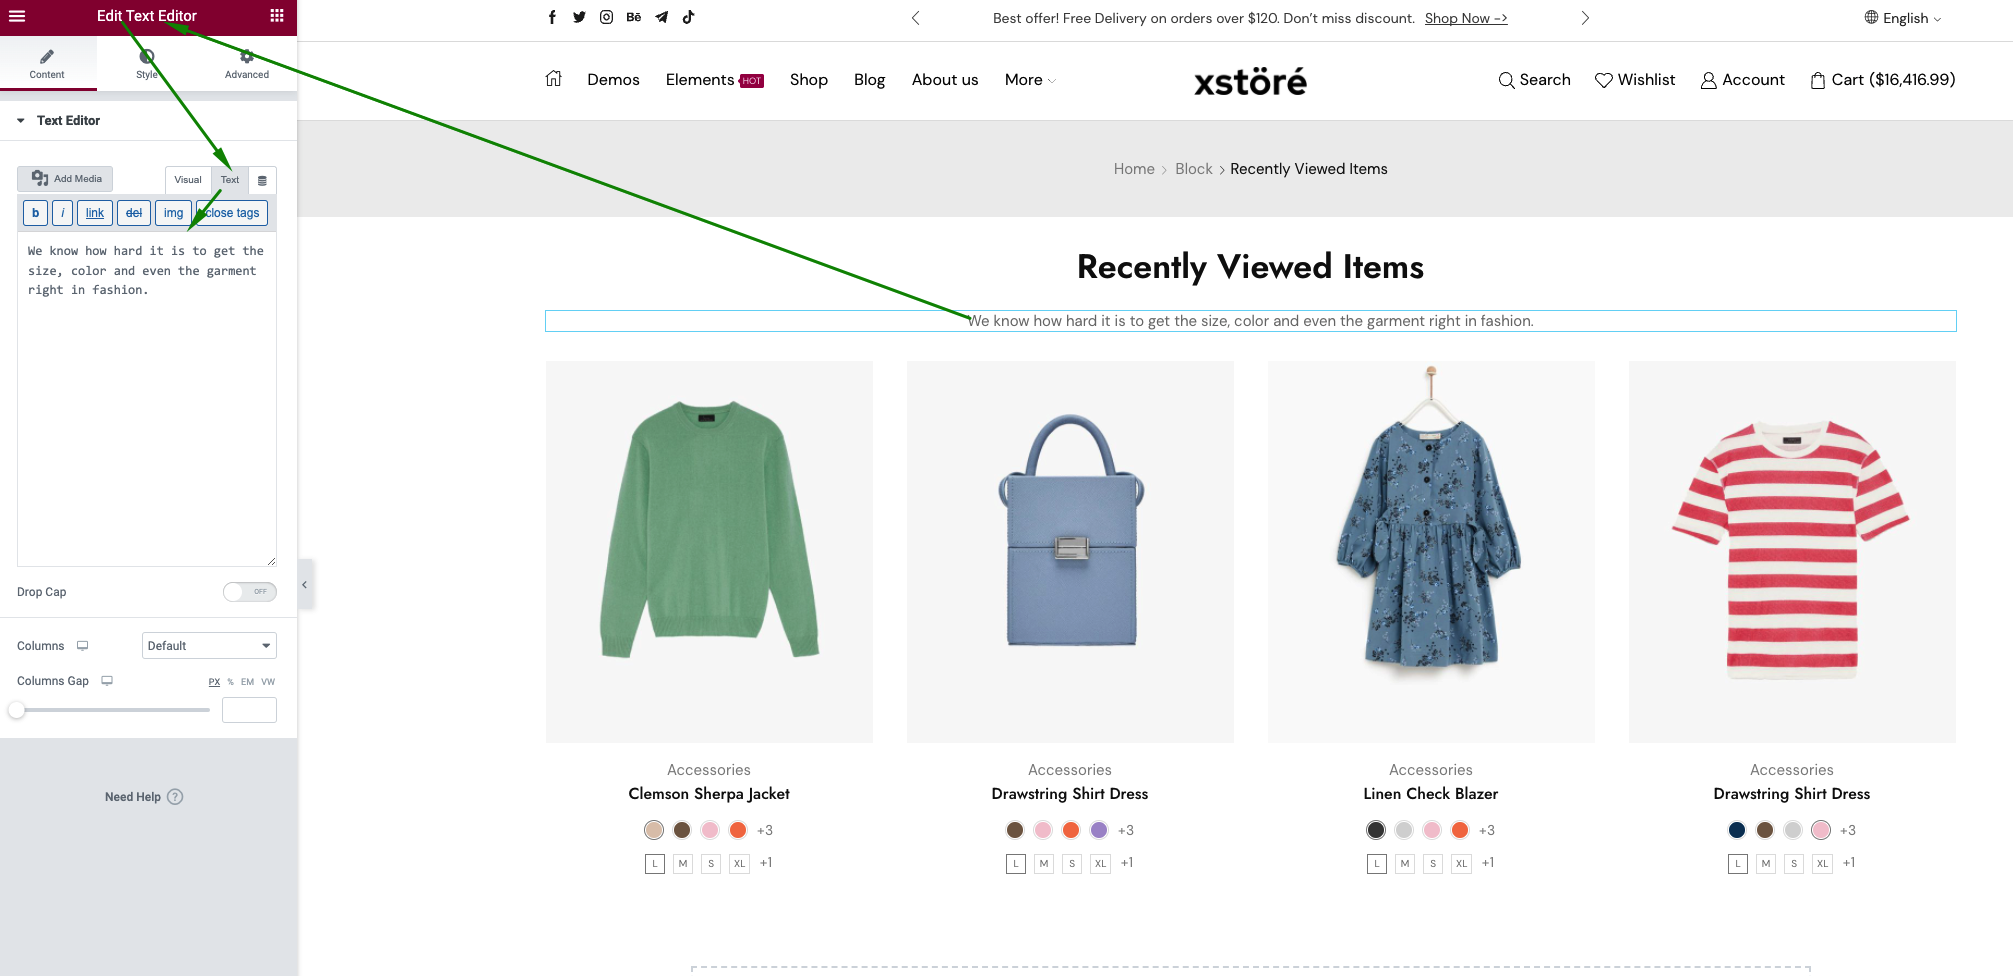Open the English language dropdown
The height and width of the screenshot is (976, 2013).
point(1903,18)
